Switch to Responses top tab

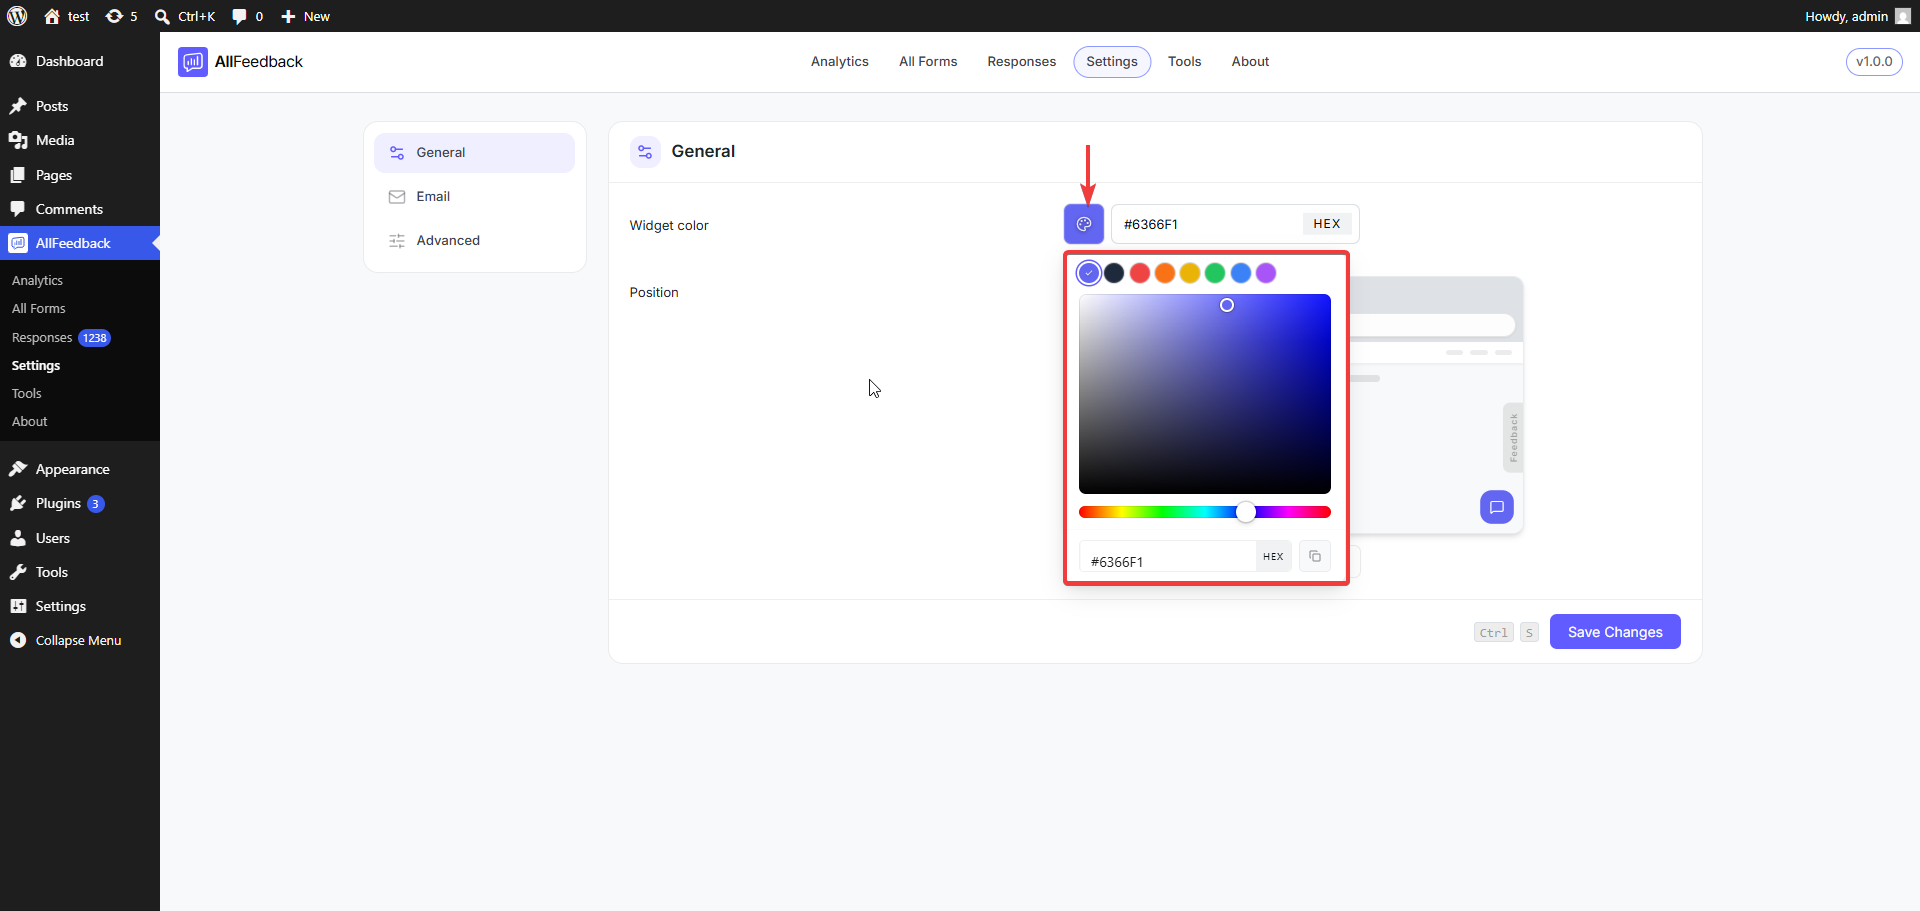(1021, 62)
